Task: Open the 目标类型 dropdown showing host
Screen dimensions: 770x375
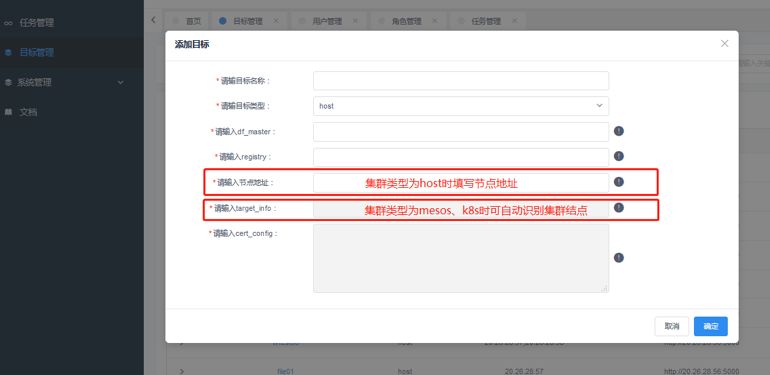Action: (x=461, y=106)
